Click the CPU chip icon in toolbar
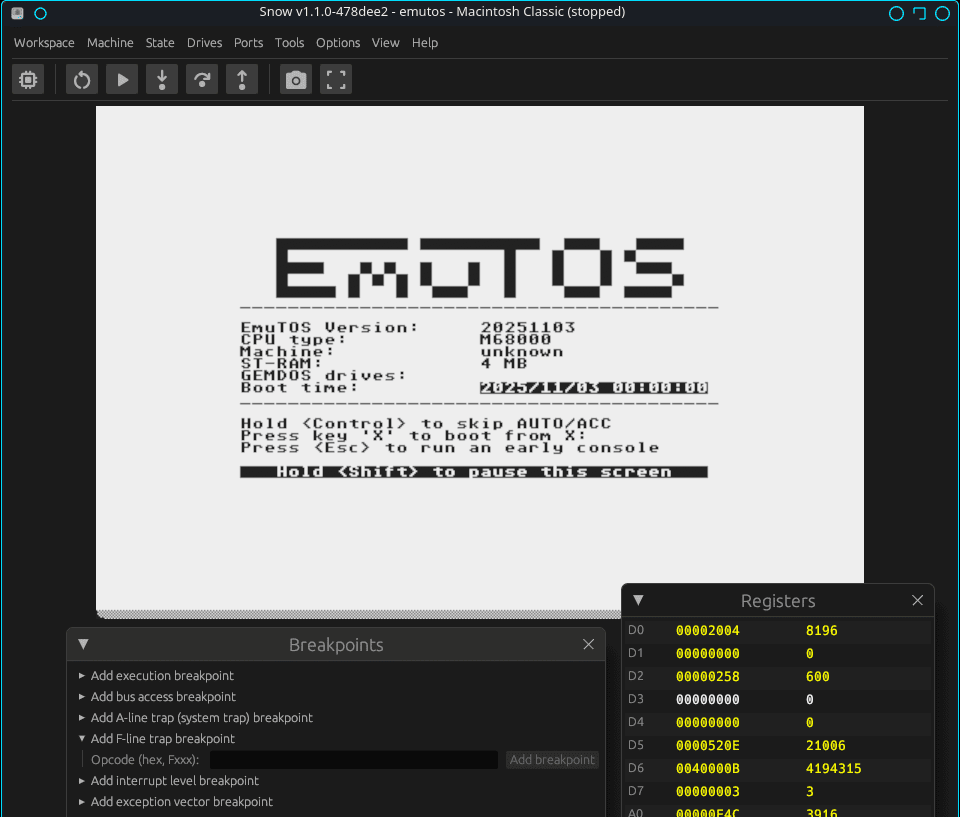The image size is (960, 817). coord(28,80)
